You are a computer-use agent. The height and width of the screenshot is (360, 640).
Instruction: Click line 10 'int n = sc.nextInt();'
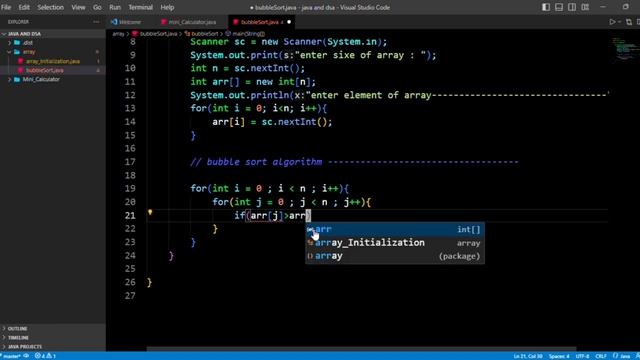(247, 68)
